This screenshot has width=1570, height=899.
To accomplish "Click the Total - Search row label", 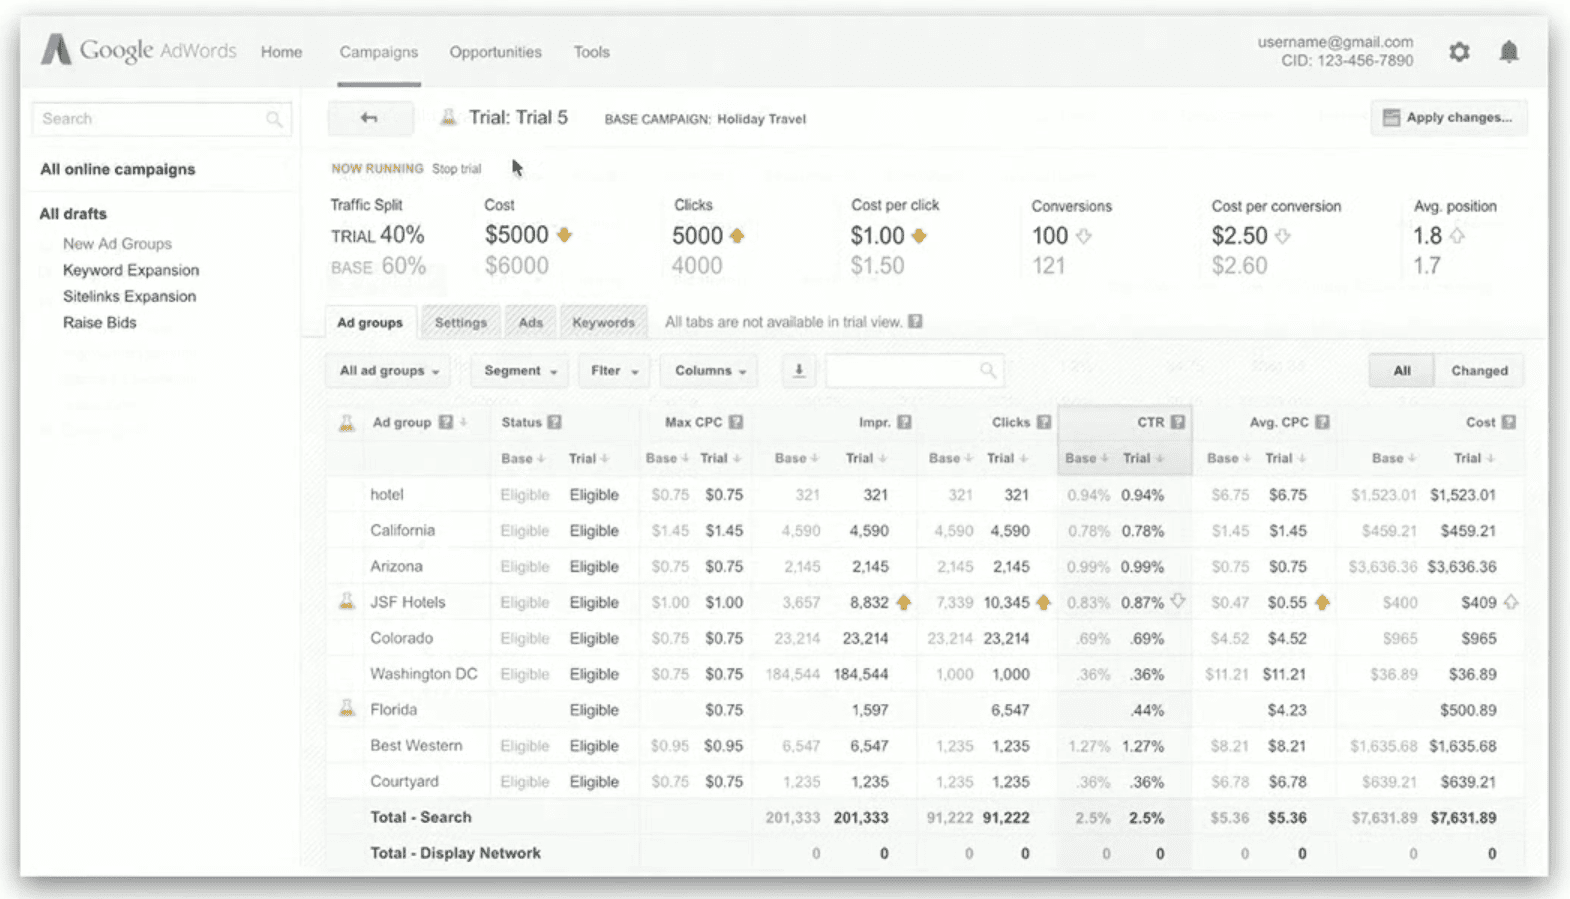I will 421,817.
